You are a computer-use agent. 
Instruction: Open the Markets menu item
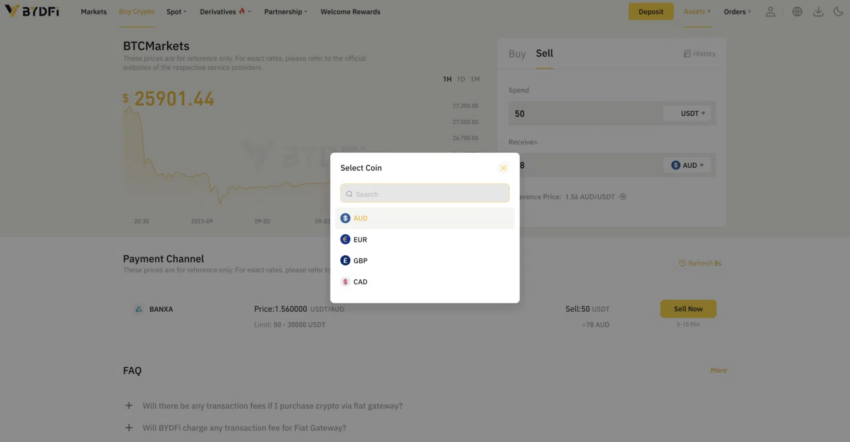point(93,11)
